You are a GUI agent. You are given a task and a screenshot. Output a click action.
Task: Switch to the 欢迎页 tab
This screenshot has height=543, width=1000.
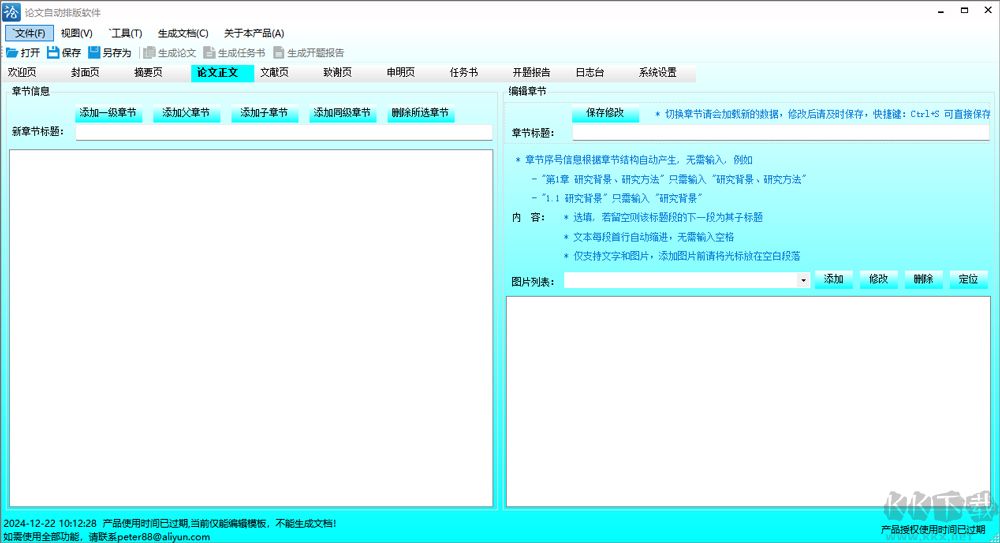(22, 73)
